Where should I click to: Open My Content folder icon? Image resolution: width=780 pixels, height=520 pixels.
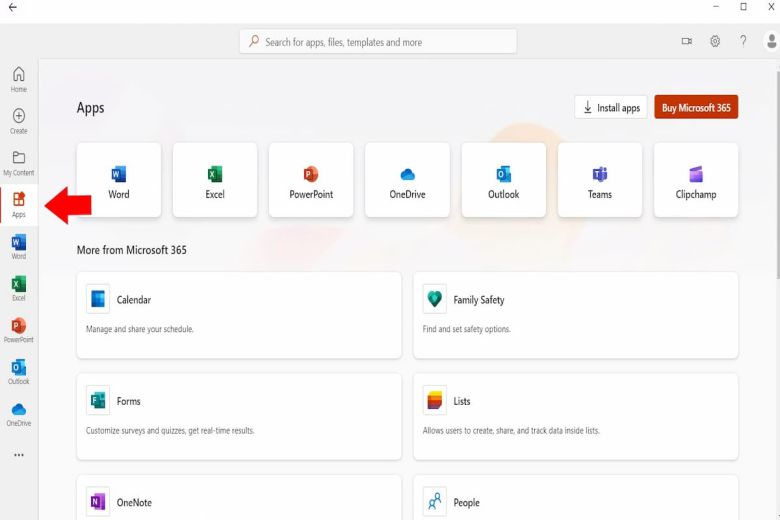(18, 162)
